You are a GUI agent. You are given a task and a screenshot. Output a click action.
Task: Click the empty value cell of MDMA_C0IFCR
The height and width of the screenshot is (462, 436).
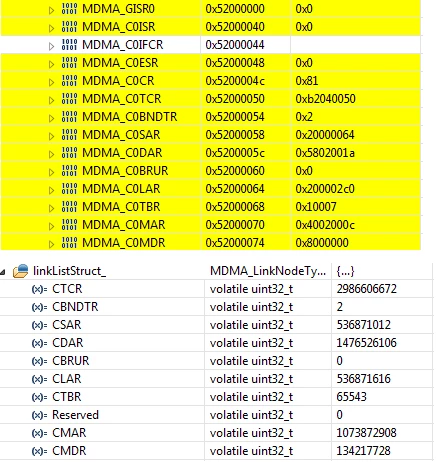pyautogui.click(x=355, y=45)
